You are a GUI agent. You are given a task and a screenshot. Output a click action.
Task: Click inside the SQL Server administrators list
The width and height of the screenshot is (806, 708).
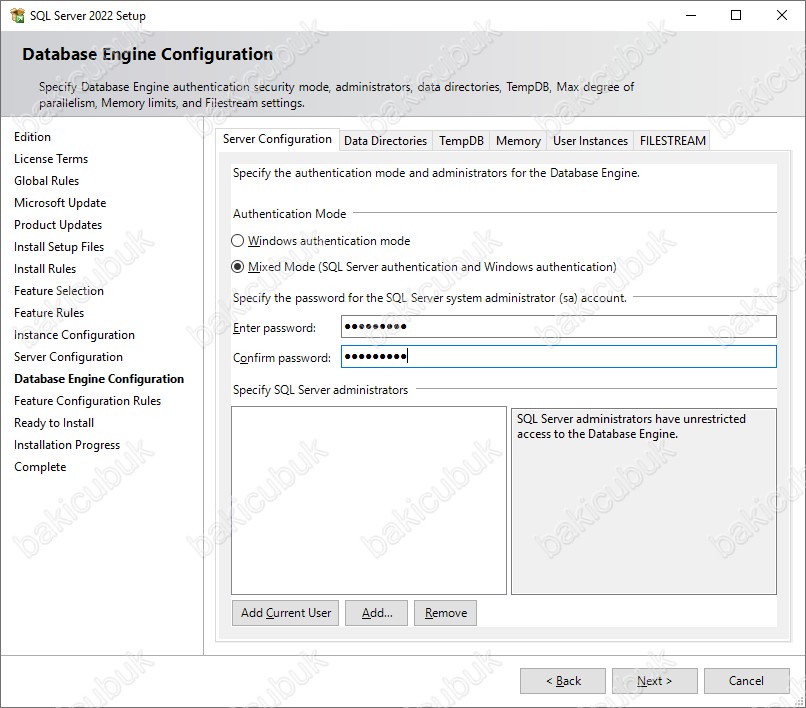tap(369, 500)
